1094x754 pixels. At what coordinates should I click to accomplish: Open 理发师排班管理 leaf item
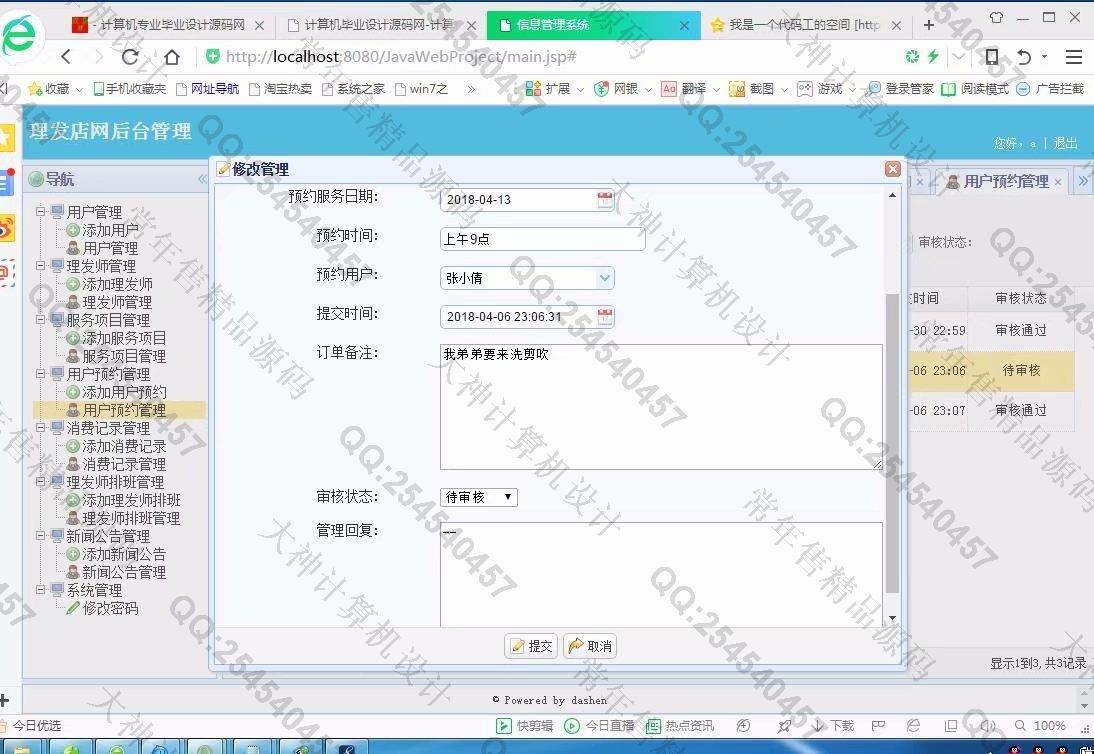[x=123, y=518]
